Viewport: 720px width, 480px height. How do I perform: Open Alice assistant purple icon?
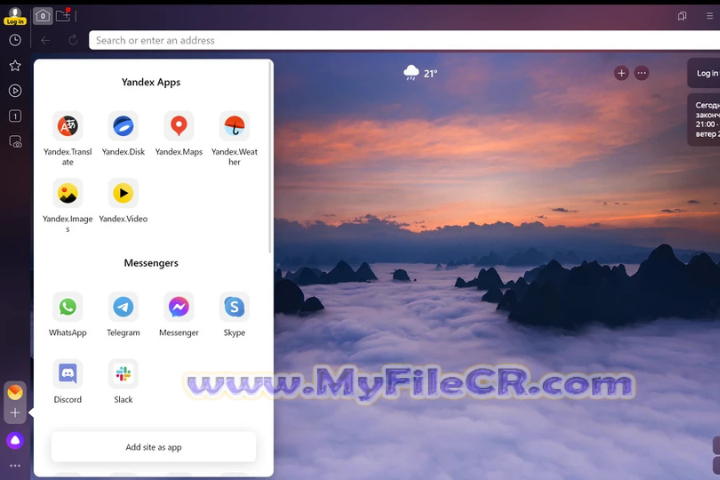coord(15,440)
